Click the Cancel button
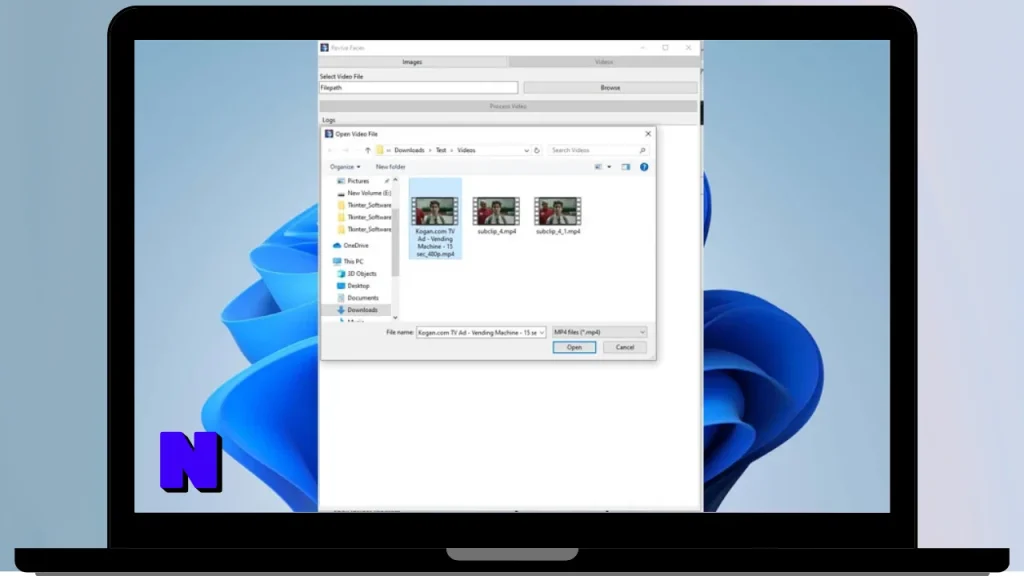The image size is (1024, 576). click(625, 347)
